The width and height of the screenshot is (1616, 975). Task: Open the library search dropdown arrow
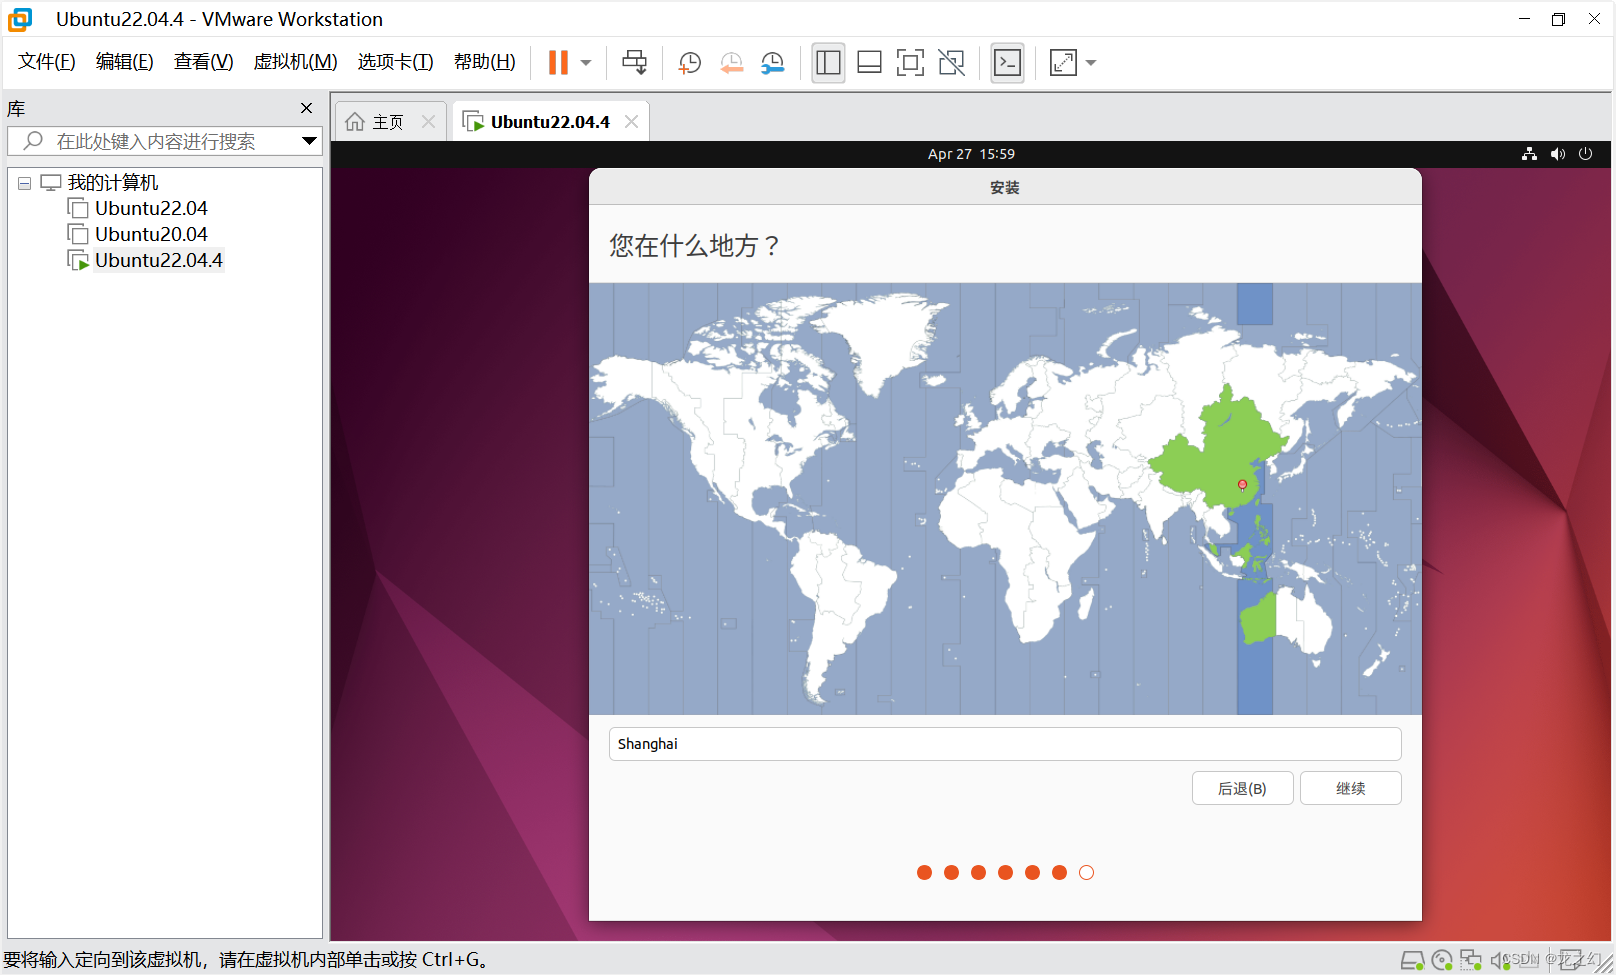[309, 141]
